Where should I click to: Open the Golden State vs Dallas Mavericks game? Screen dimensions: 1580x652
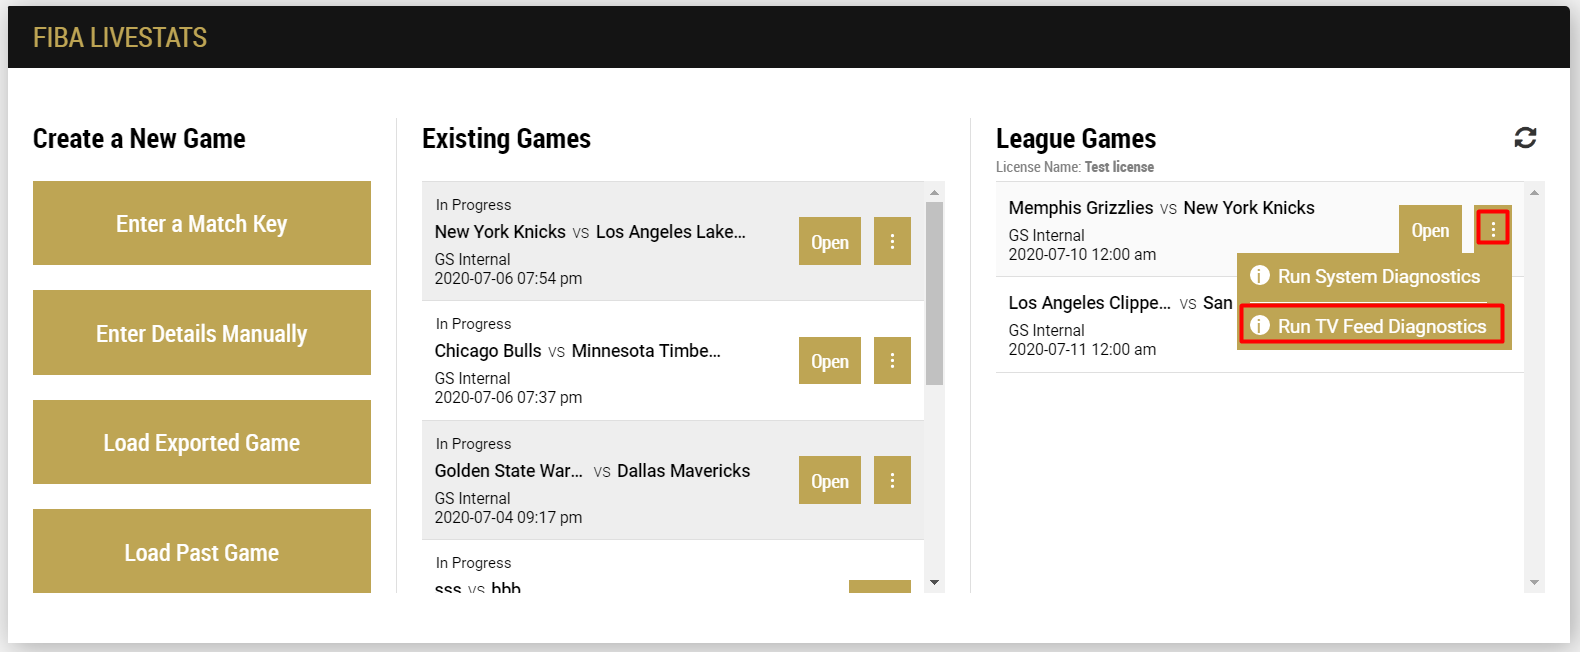coord(829,480)
